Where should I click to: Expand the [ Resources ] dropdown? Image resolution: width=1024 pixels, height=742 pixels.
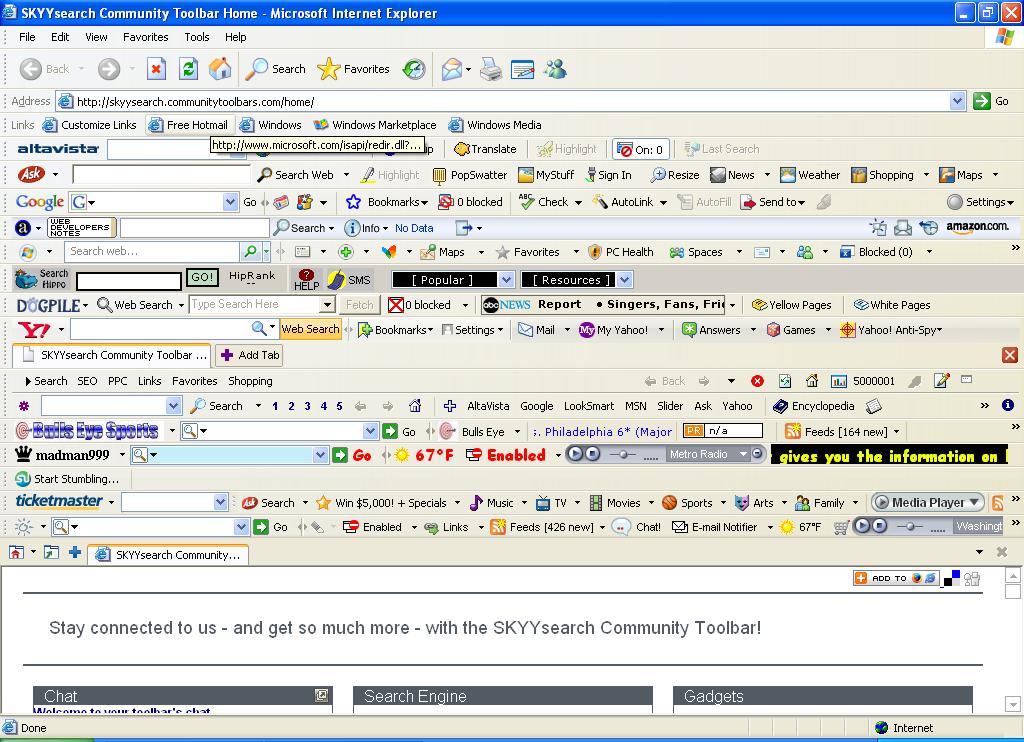click(x=625, y=280)
